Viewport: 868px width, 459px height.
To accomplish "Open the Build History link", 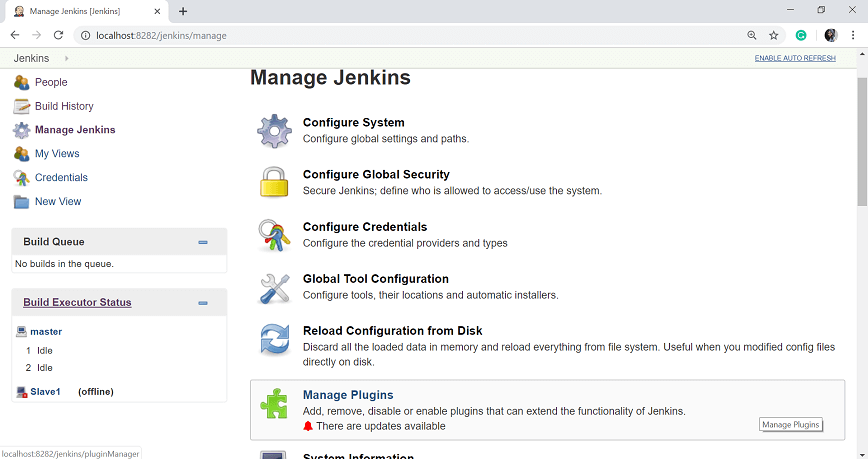I will [x=64, y=106].
